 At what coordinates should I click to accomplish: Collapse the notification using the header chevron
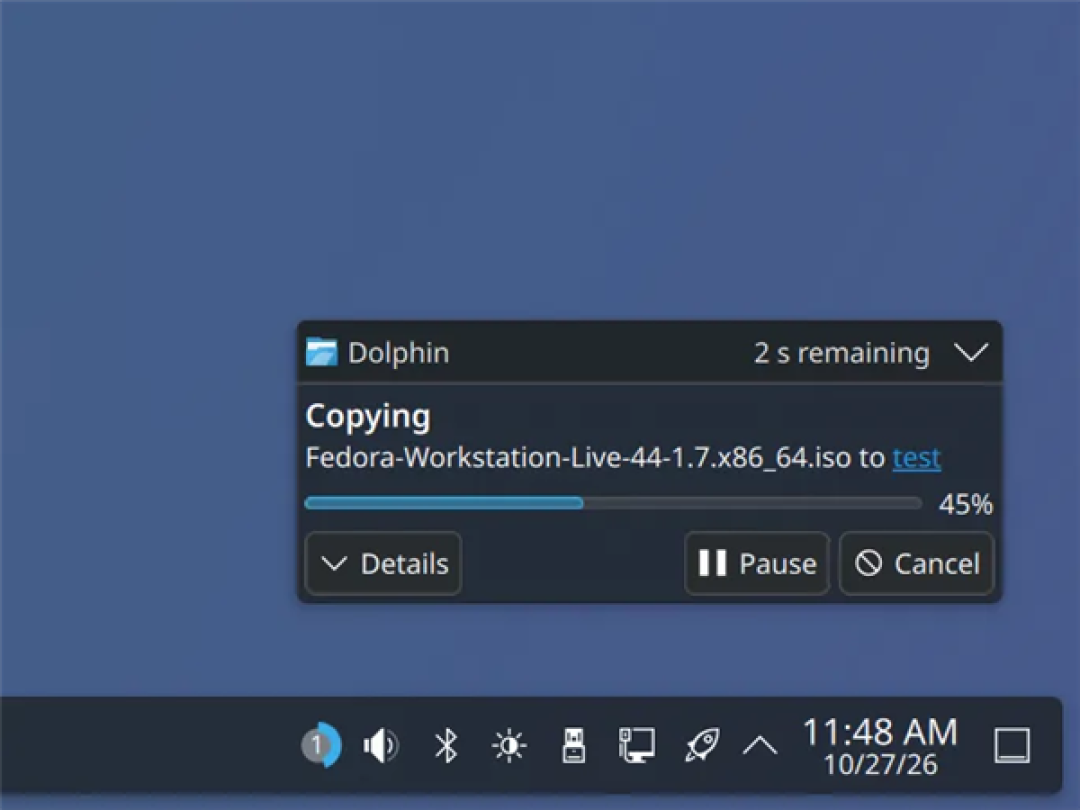pyautogui.click(x=971, y=353)
